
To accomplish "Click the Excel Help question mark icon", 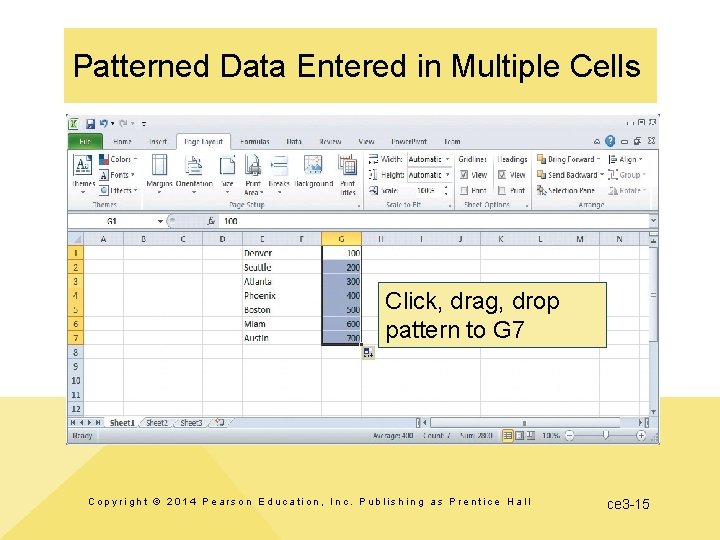I will pyautogui.click(x=610, y=141).
